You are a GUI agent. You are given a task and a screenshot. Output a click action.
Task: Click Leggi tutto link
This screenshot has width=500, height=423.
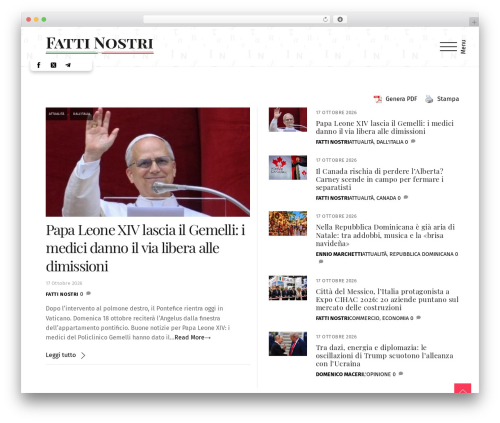click(61, 355)
